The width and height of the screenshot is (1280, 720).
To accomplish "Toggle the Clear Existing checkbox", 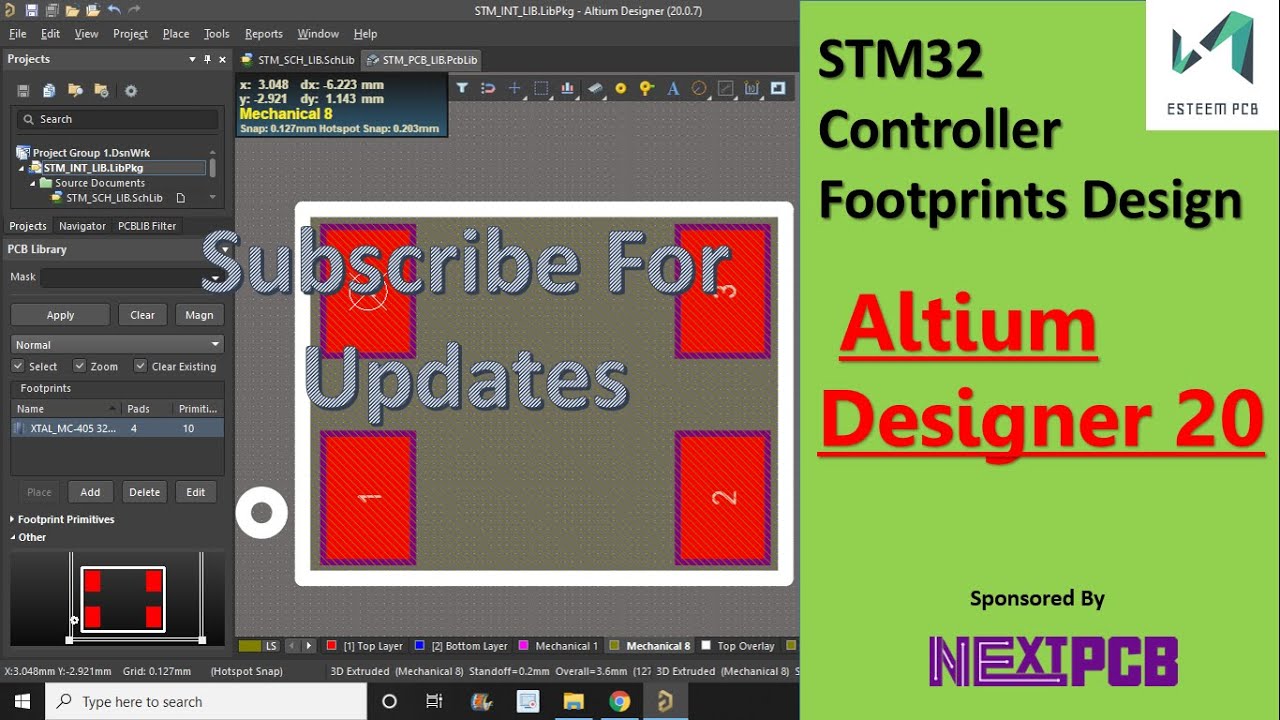I will pos(140,366).
